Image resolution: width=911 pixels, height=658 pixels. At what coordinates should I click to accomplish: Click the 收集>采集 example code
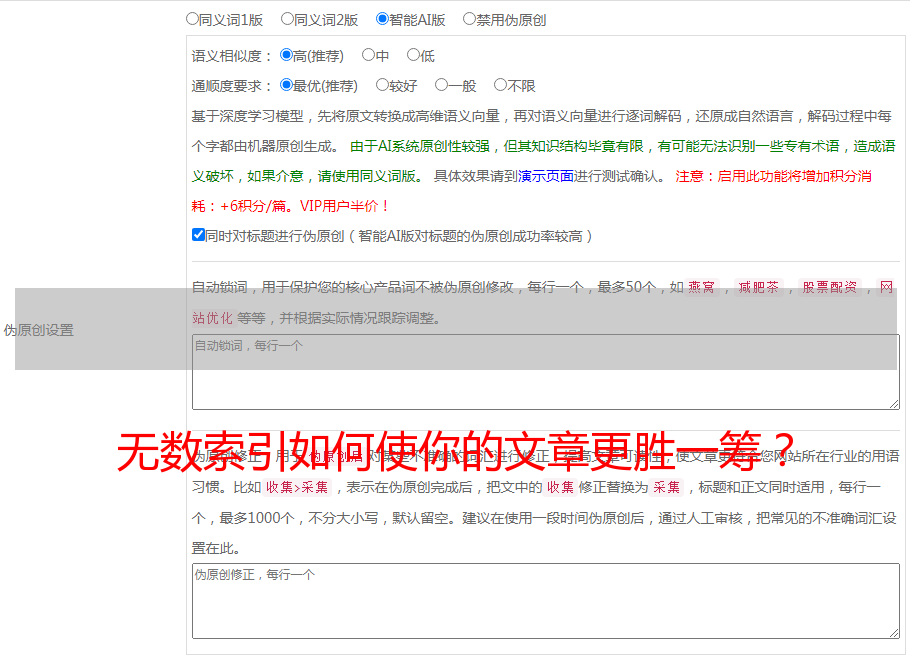coord(297,487)
